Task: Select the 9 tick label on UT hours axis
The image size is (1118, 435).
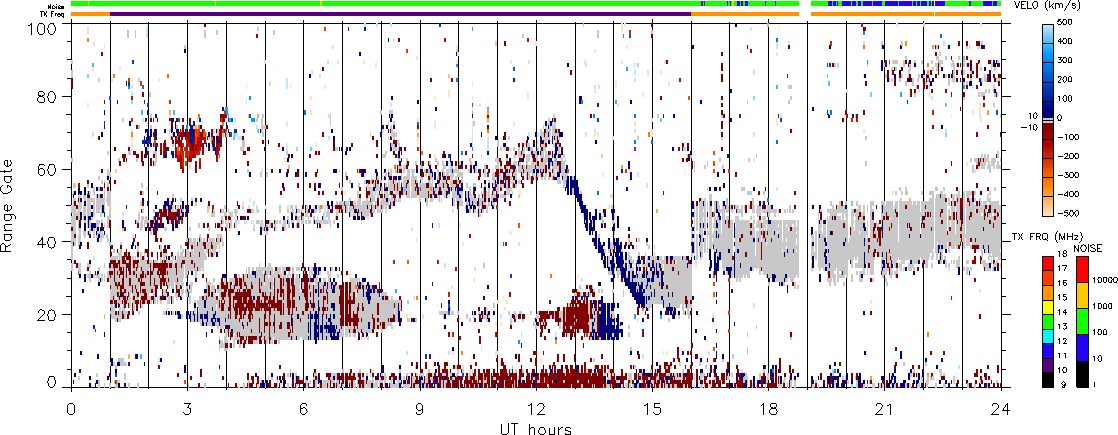Action: [x=420, y=409]
